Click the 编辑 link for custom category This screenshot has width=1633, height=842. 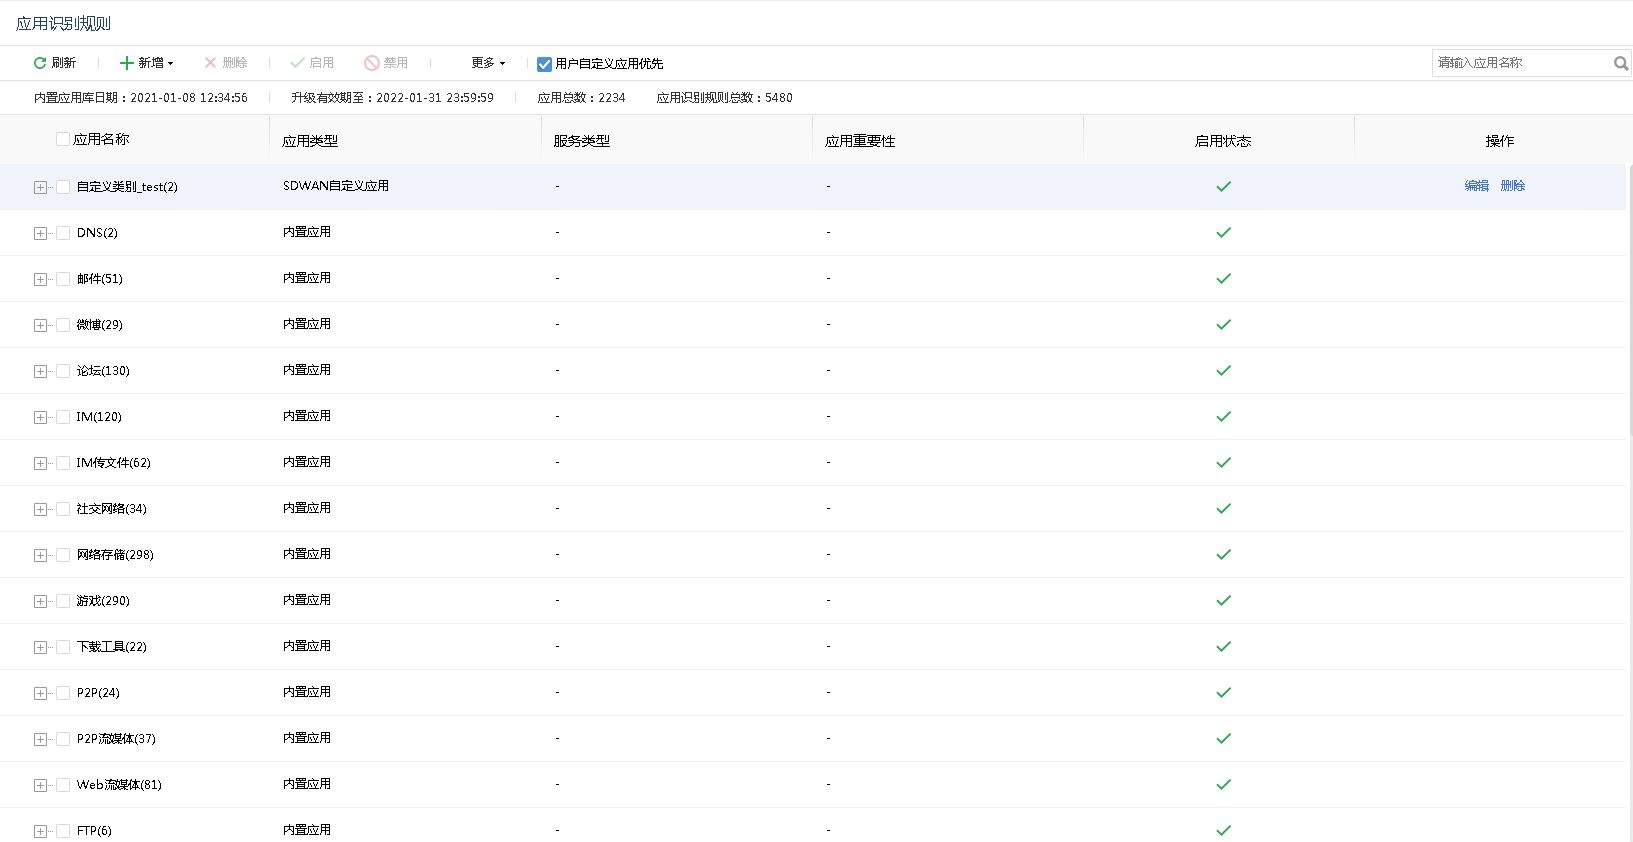point(1476,186)
